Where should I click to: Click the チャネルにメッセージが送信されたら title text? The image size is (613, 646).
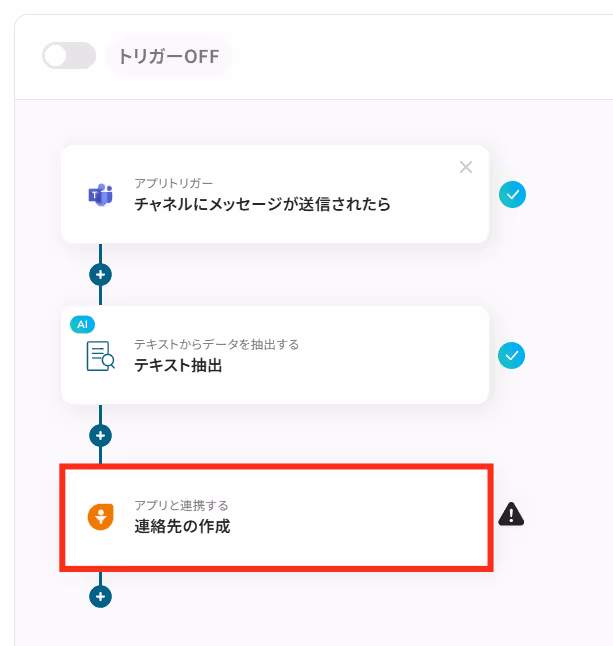[x=262, y=204]
